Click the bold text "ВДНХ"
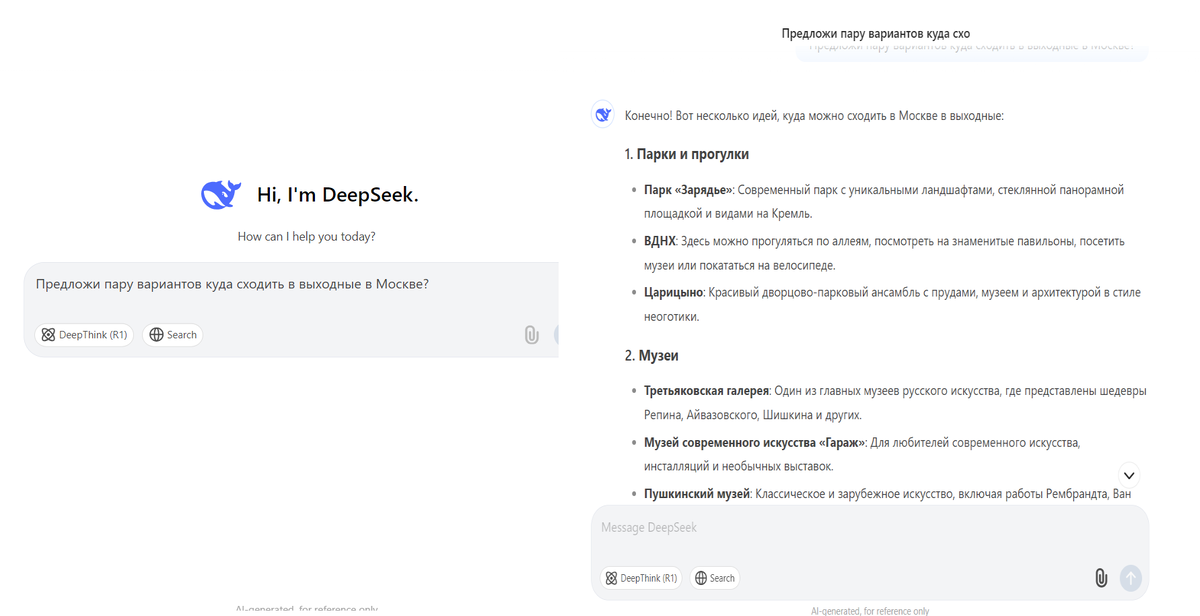This screenshot has width=1200, height=616. 660,241
